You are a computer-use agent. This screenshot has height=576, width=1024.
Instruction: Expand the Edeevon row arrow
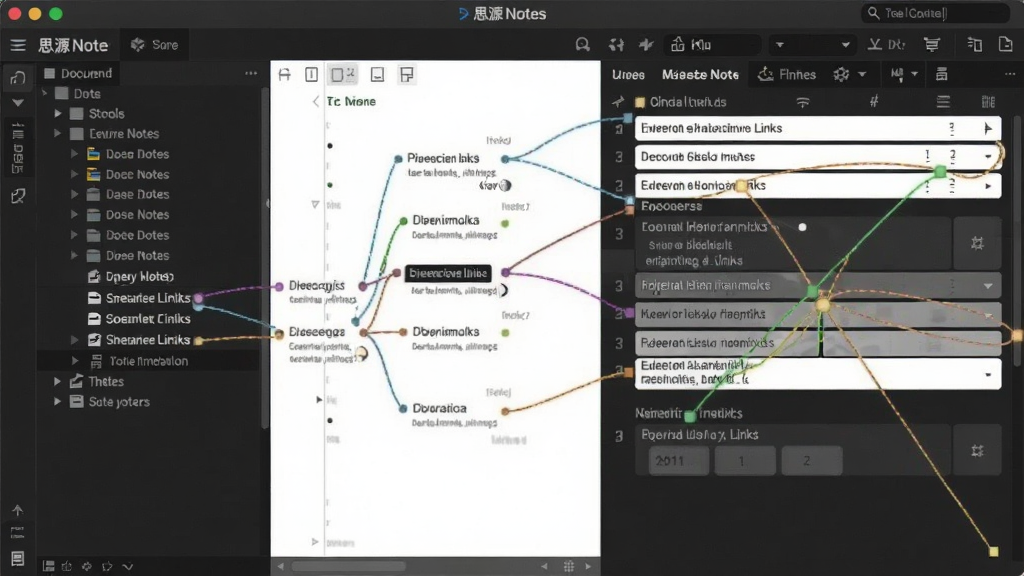[988, 186]
